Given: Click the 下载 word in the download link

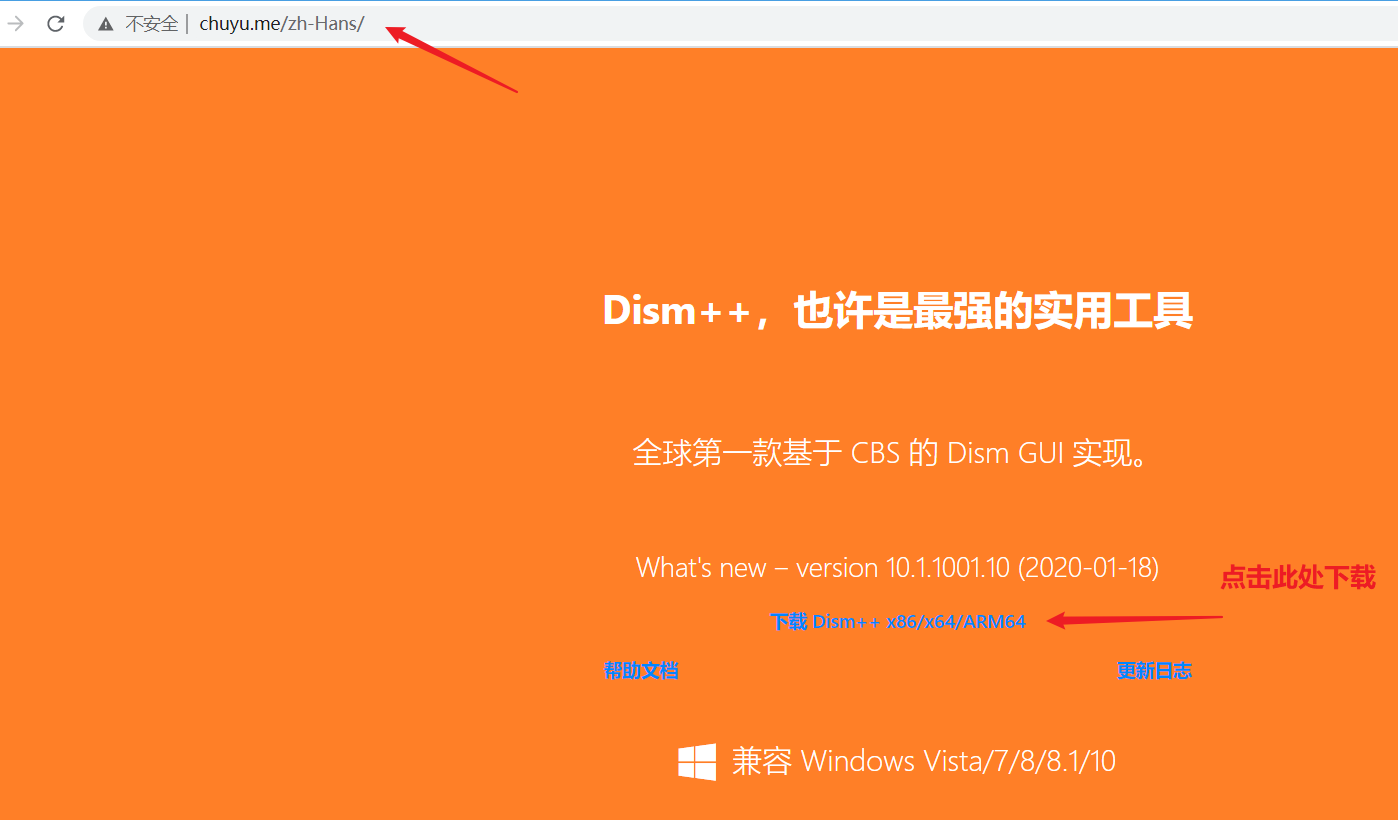Looking at the screenshot, I should point(789,621).
